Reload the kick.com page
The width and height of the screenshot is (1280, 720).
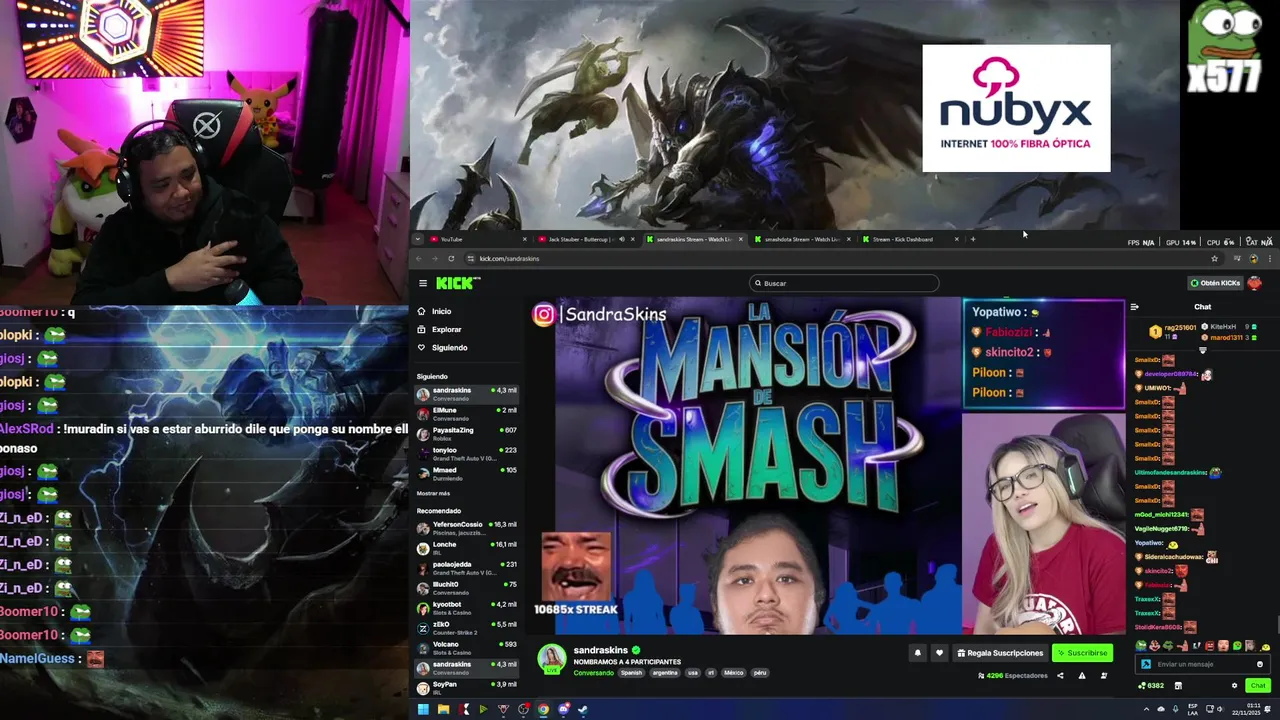[451, 258]
